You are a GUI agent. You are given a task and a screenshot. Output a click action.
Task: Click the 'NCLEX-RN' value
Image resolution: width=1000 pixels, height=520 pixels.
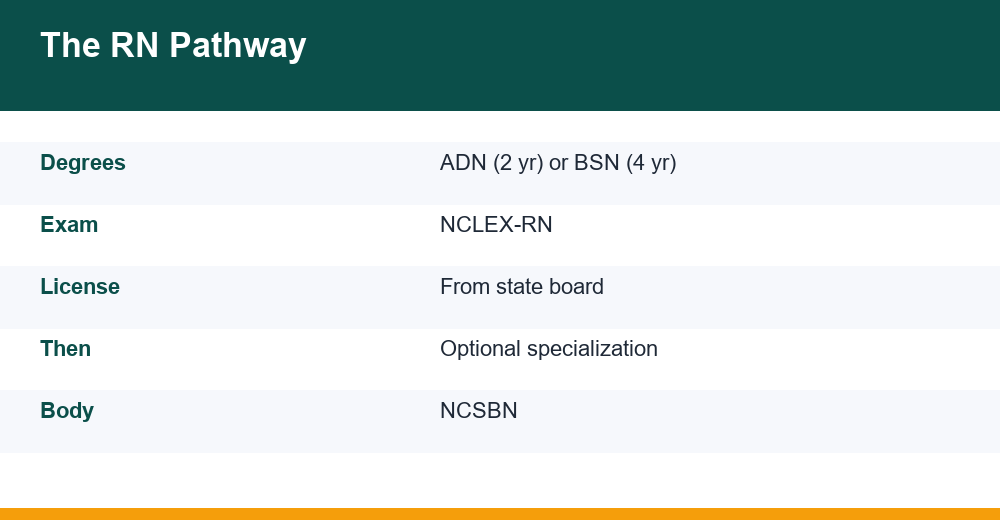coord(496,225)
